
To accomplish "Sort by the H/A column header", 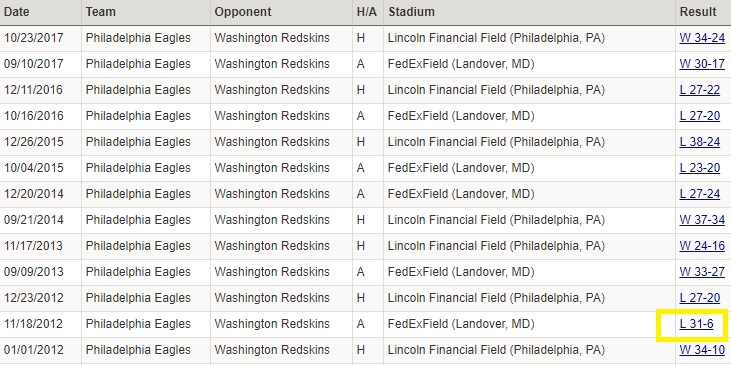I will pyautogui.click(x=366, y=12).
